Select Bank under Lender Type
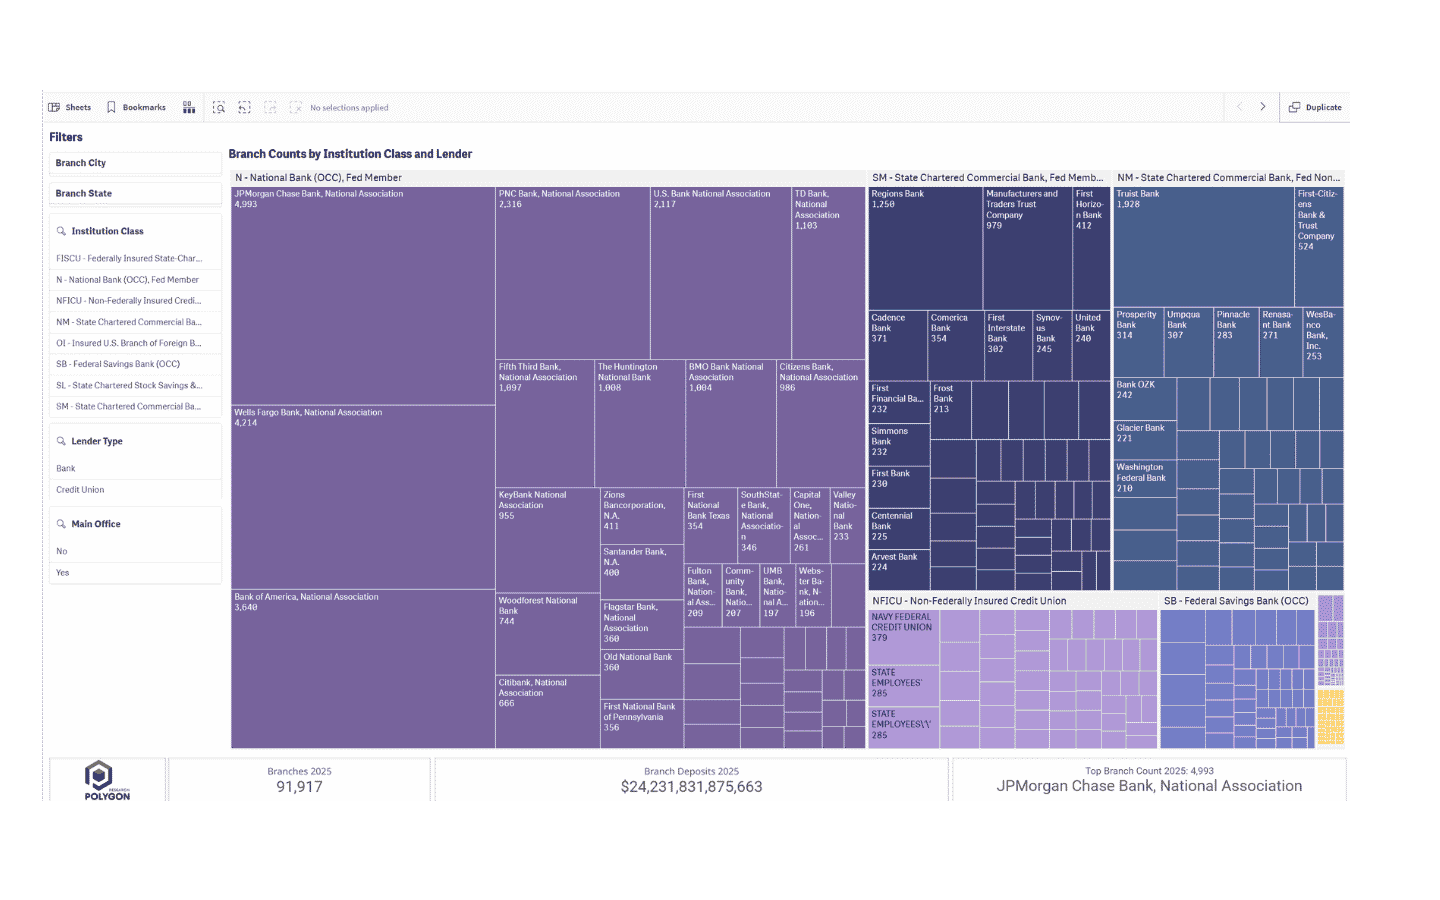1440x900 pixels. [135, 468]
